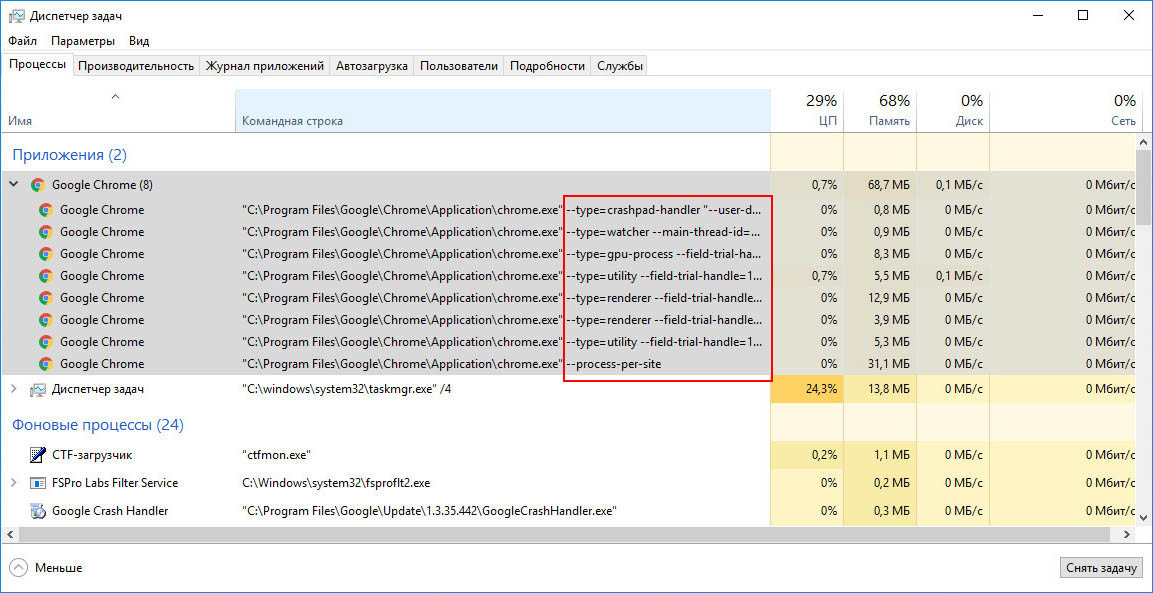
Task: Sort by the Память column header
Action: pos(880,111)
